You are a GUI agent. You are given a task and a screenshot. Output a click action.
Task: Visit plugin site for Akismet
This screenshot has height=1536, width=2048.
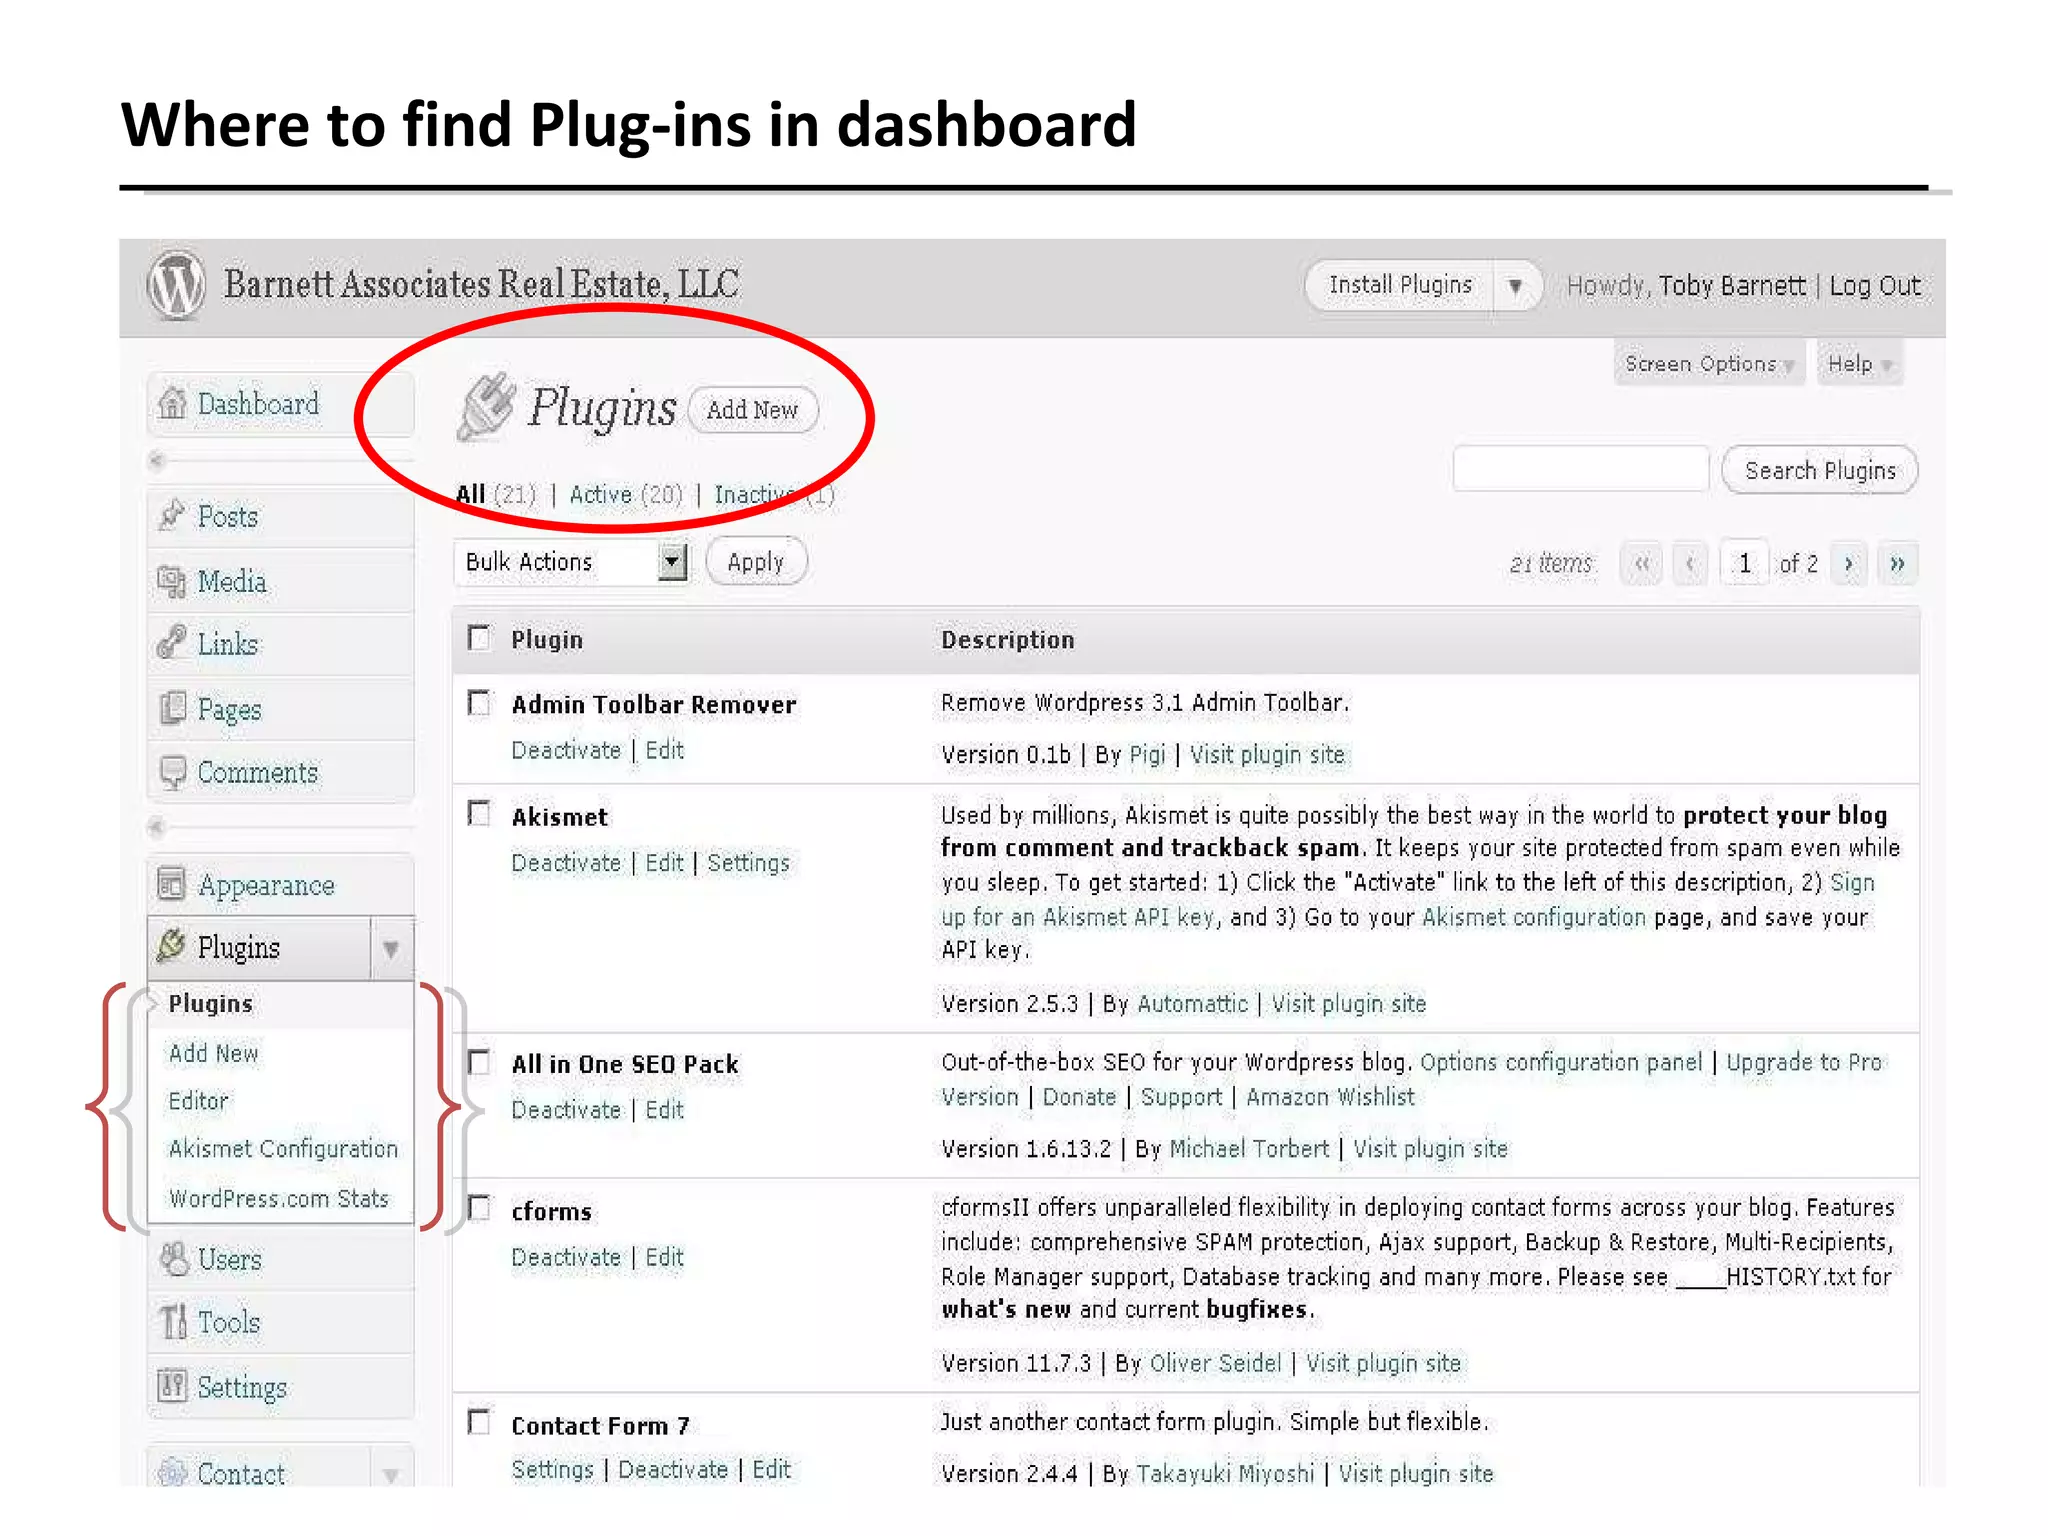[x=1348, y=1004]
